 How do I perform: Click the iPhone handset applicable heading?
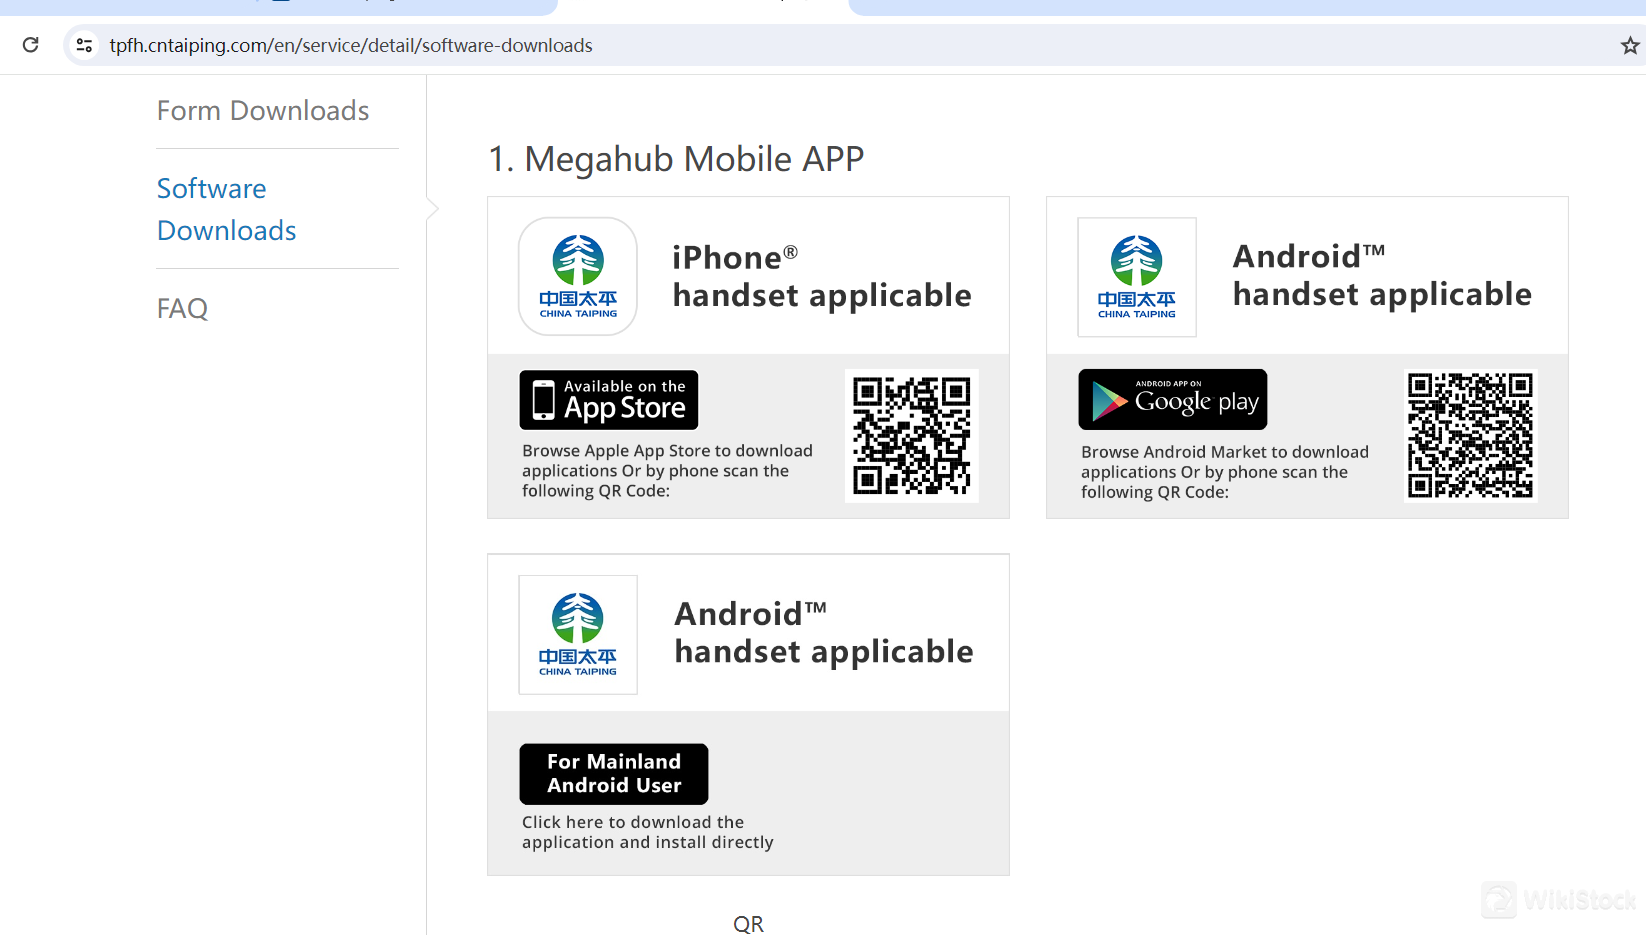point(822,276)
